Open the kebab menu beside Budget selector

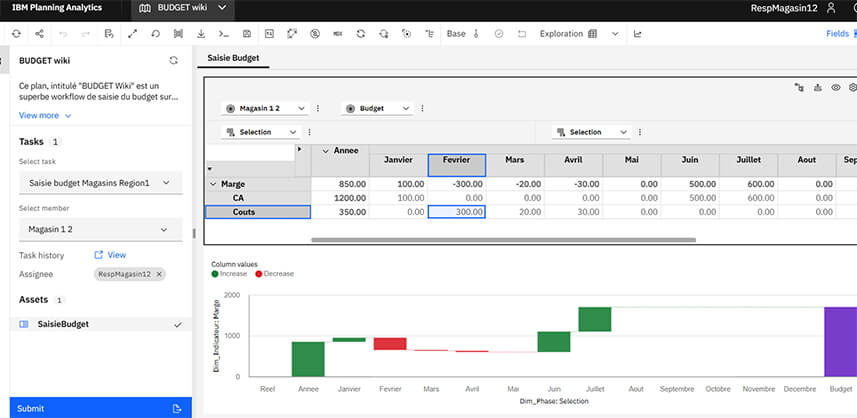click(x=422, y=108)
